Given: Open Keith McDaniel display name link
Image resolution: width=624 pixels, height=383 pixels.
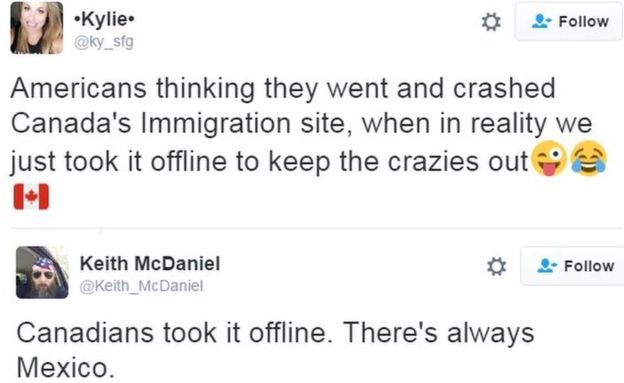Looking at the screenshot, I should tap(150, 264).
